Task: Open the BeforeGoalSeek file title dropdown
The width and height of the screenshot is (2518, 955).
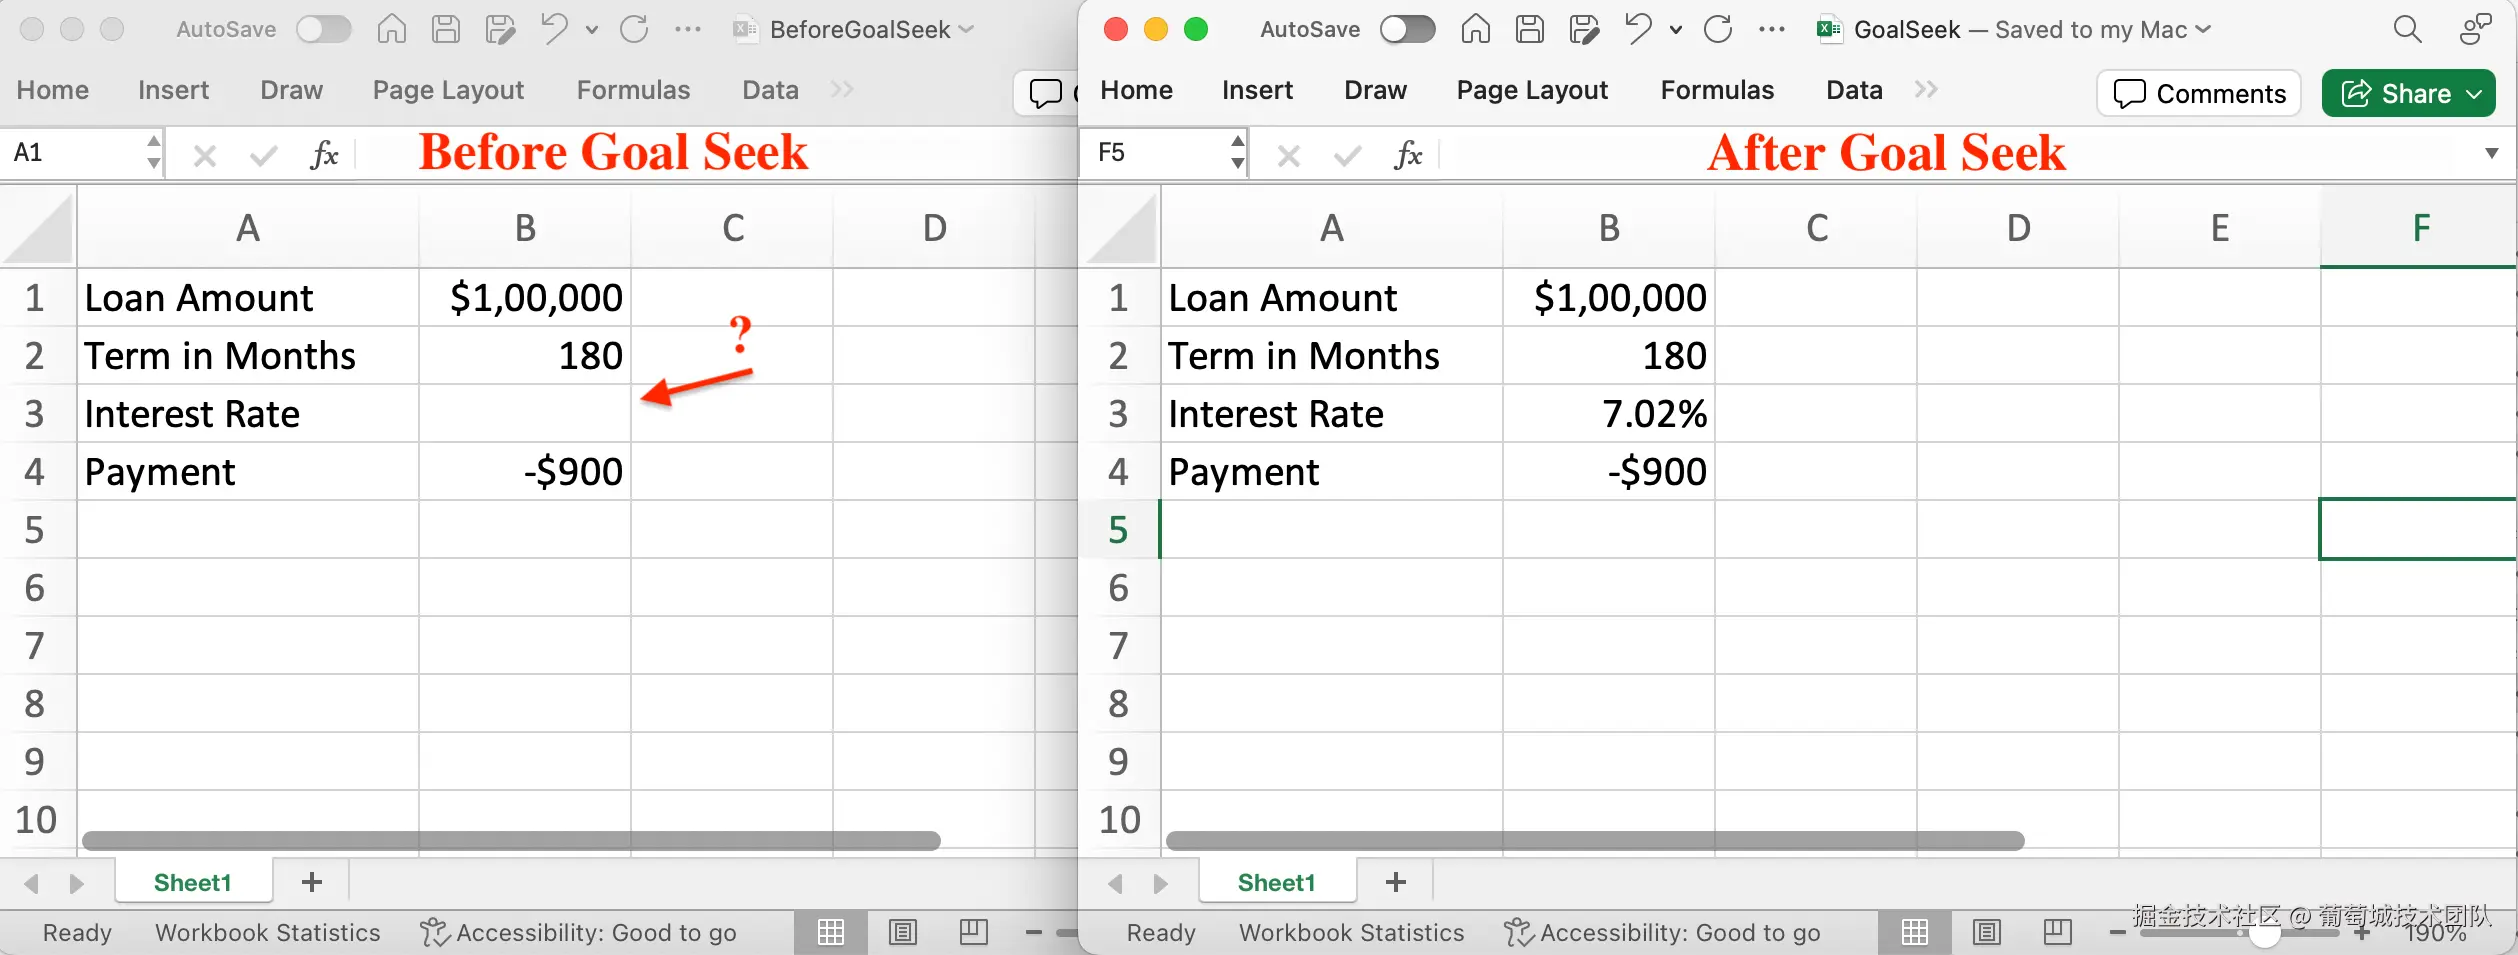Action: (966, 30)
